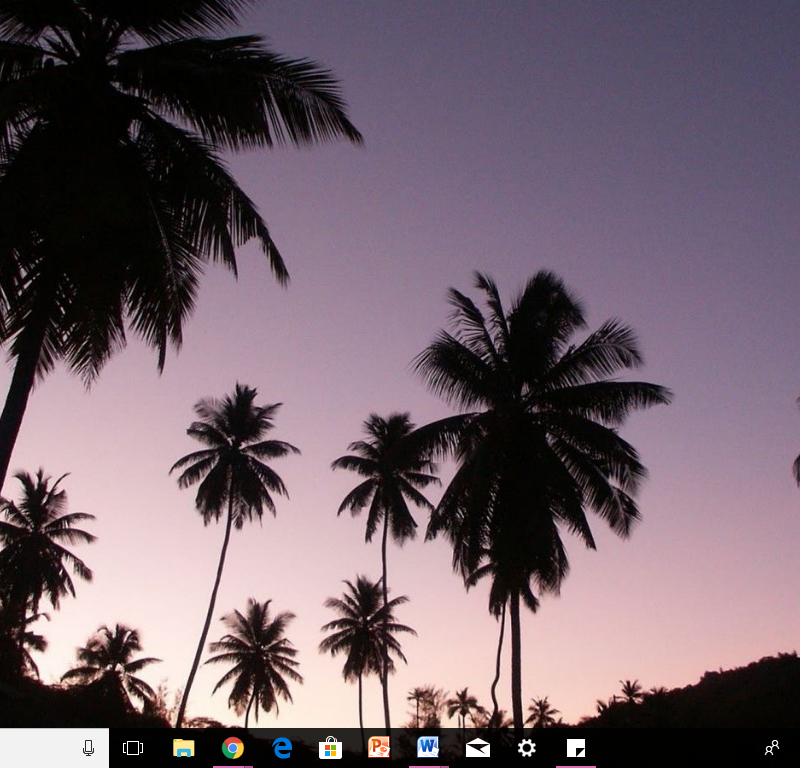The height and width of the screenshot is (768, 800).
Task: Open Windows Settings gear icon
Action: coord(527,748)
